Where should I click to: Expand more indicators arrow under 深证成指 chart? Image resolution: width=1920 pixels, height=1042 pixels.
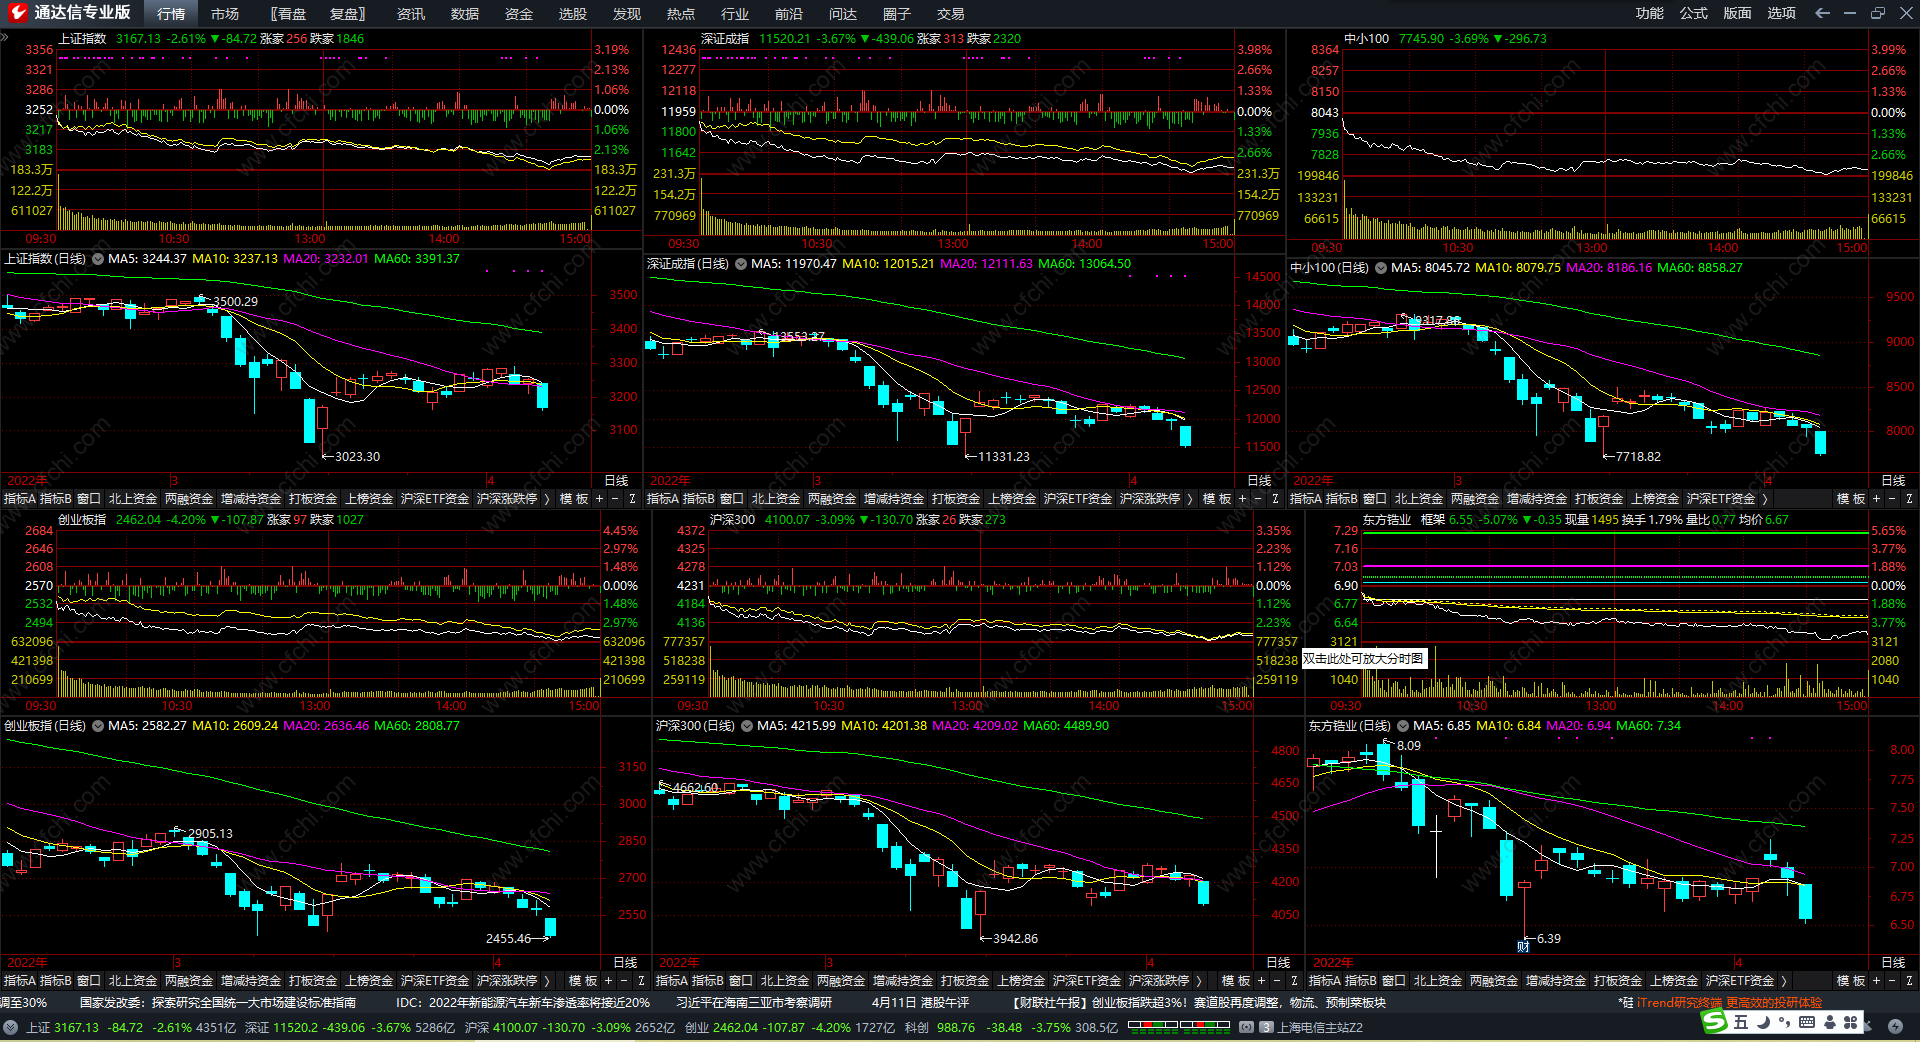click(1190, 498)
